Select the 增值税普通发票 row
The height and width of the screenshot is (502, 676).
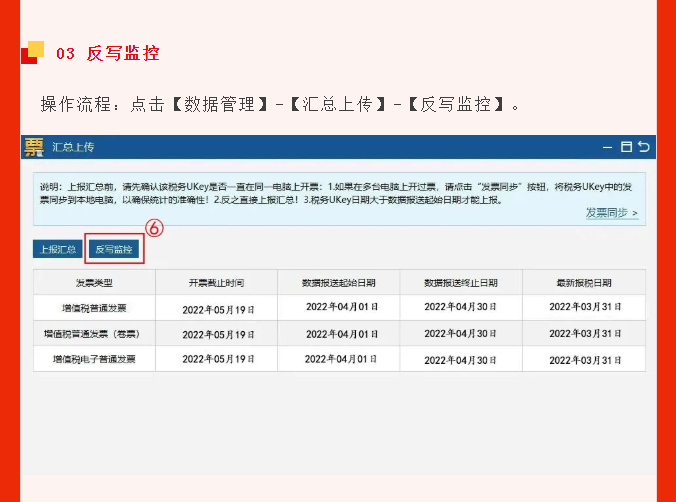339,308
